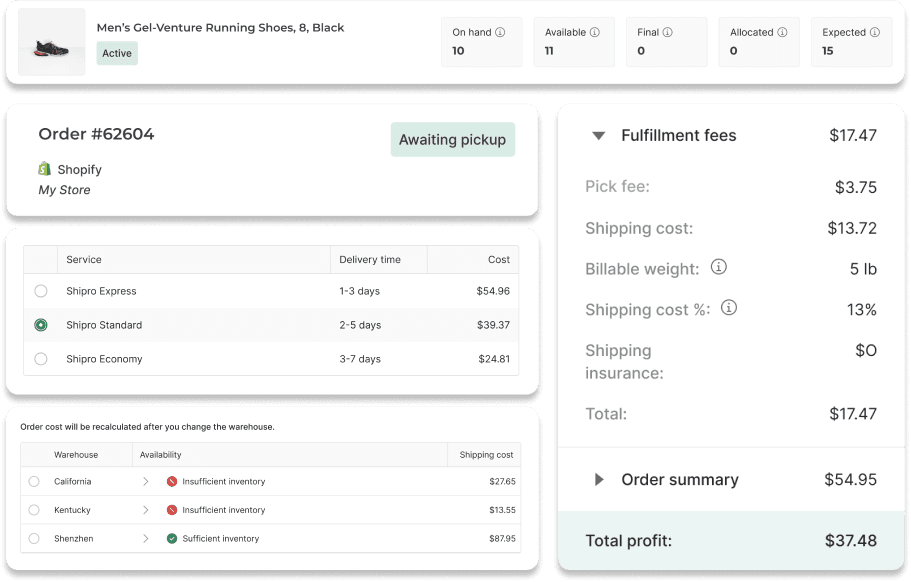
Task: Open the running shoe product thumbnail
Action: click(x=51, y=44)
